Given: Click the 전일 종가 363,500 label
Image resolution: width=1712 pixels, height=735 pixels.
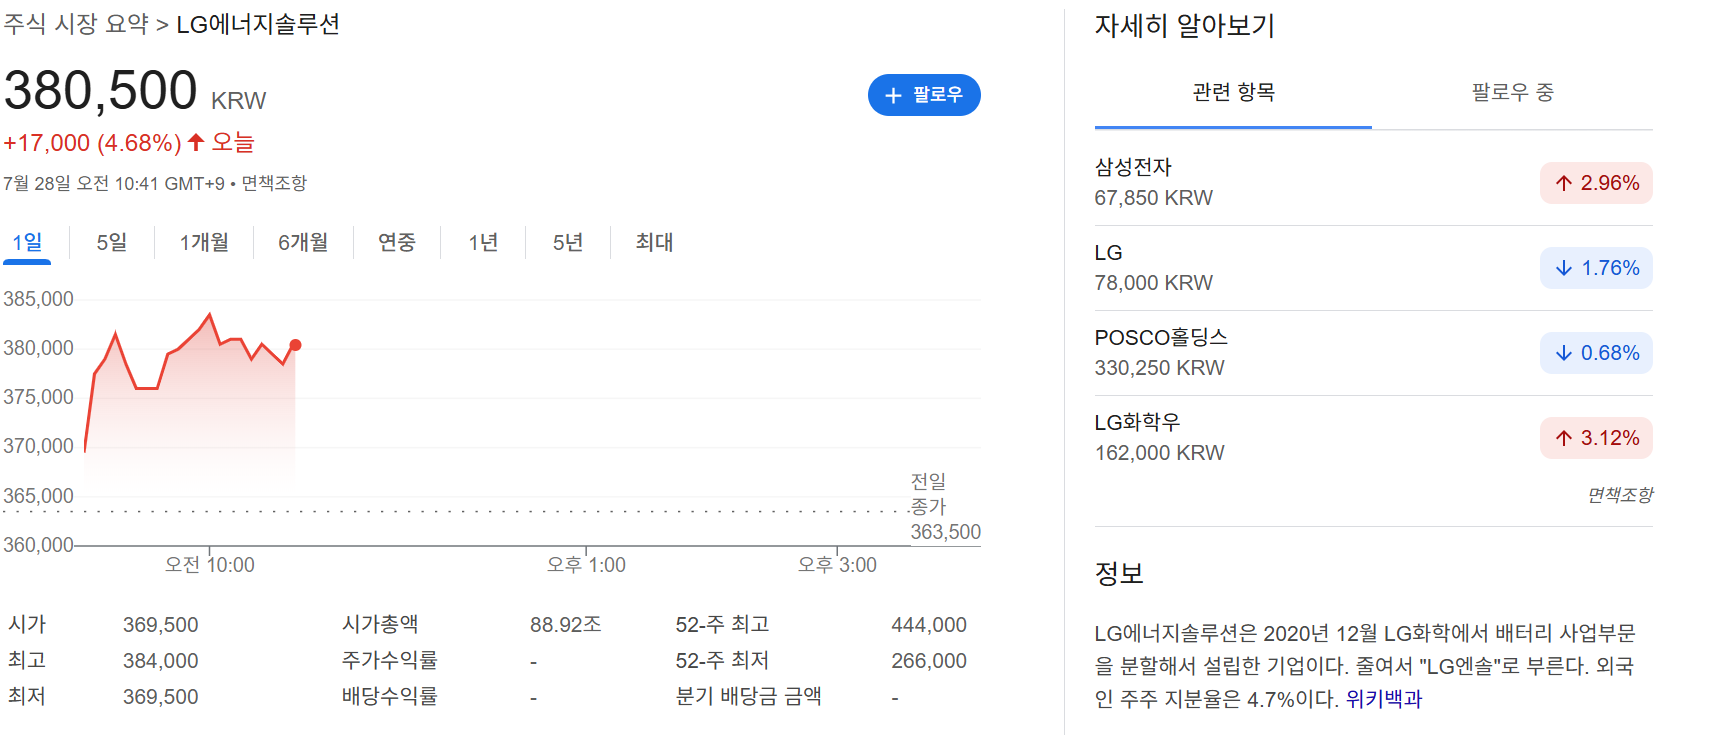Looking at the screenshot, I should click(945, 507).
